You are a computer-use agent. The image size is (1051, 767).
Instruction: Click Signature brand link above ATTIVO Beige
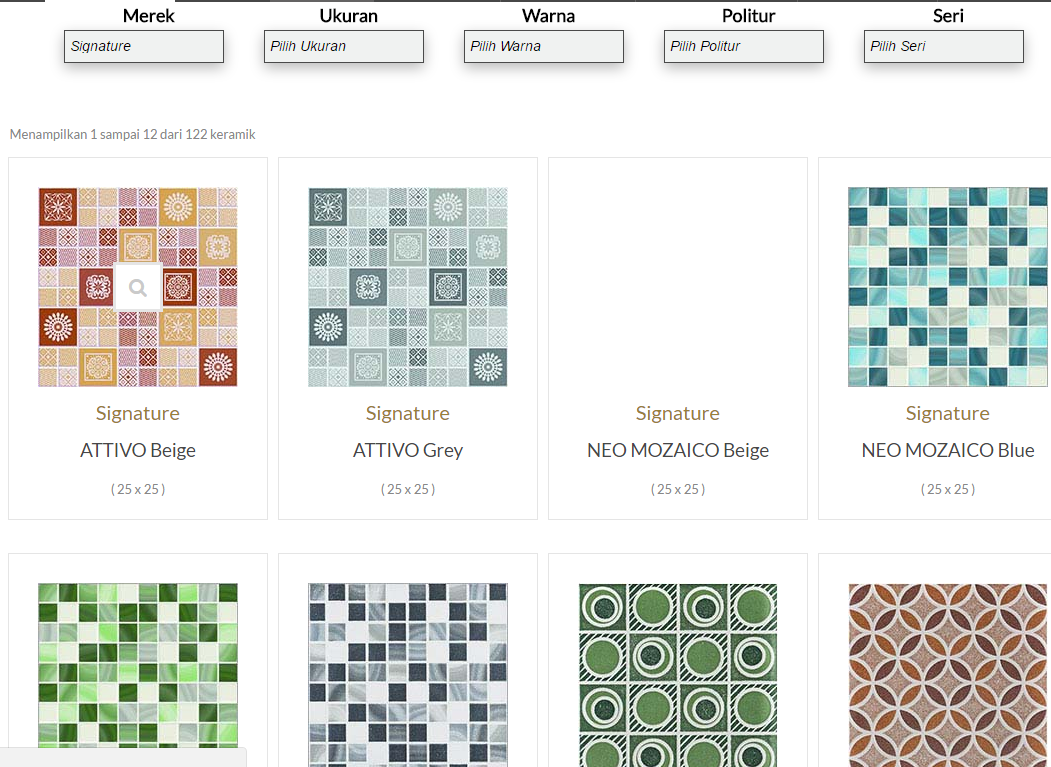click(138, 413)
